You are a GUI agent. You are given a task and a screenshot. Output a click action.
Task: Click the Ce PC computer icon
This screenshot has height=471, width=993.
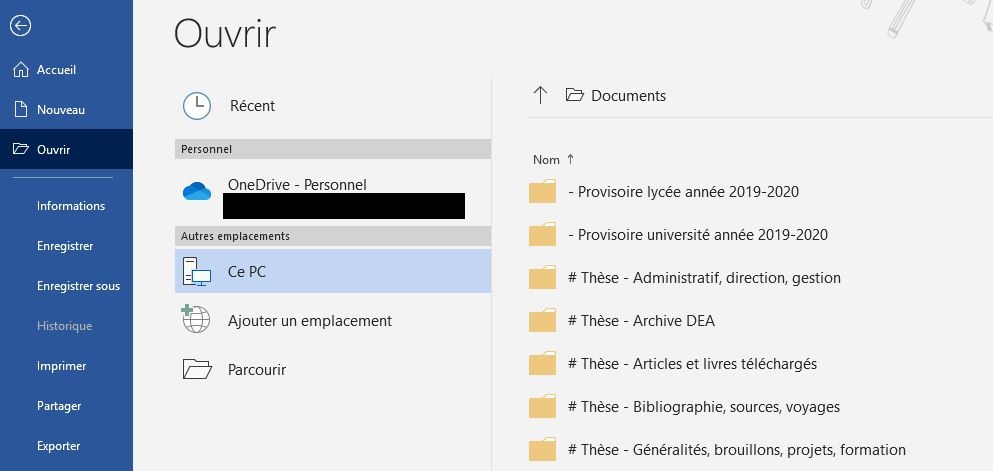point(196,272)
